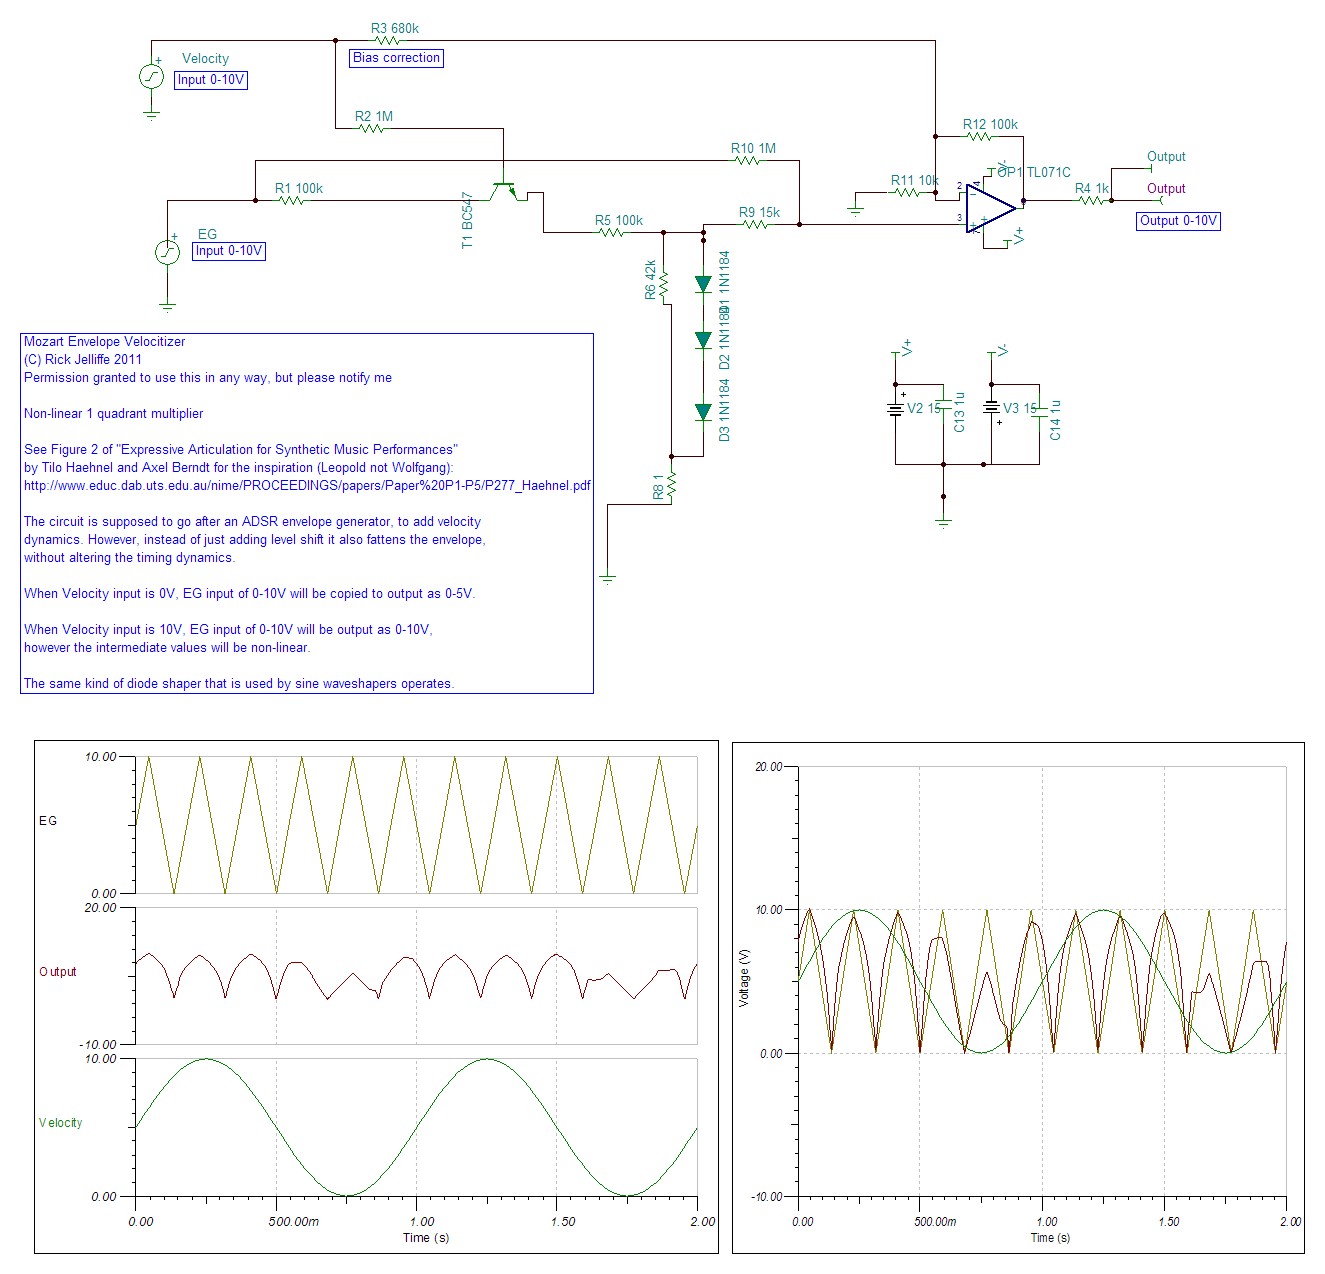Click the R3 680k resistor symbol
Screen dimensions: 1325x1274
click(x=386, y=41)
